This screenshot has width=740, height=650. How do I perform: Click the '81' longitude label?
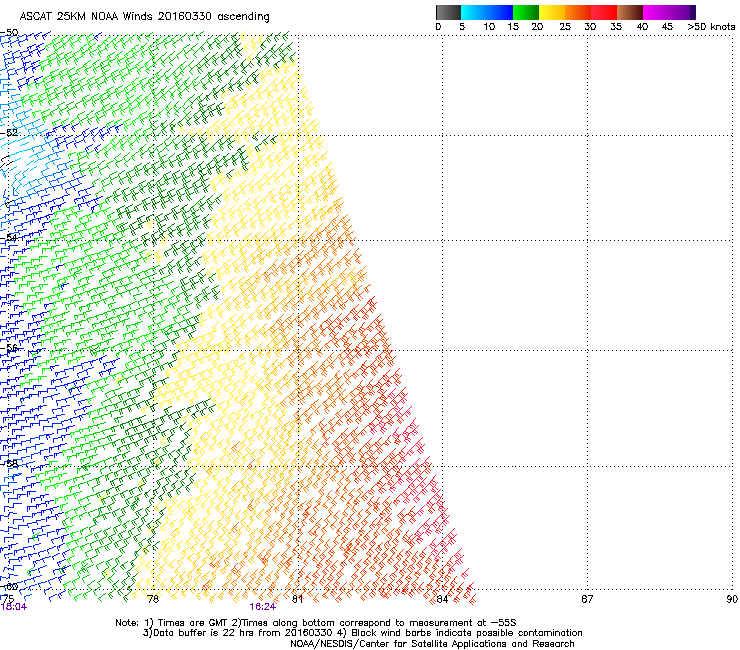click(297, 599)
